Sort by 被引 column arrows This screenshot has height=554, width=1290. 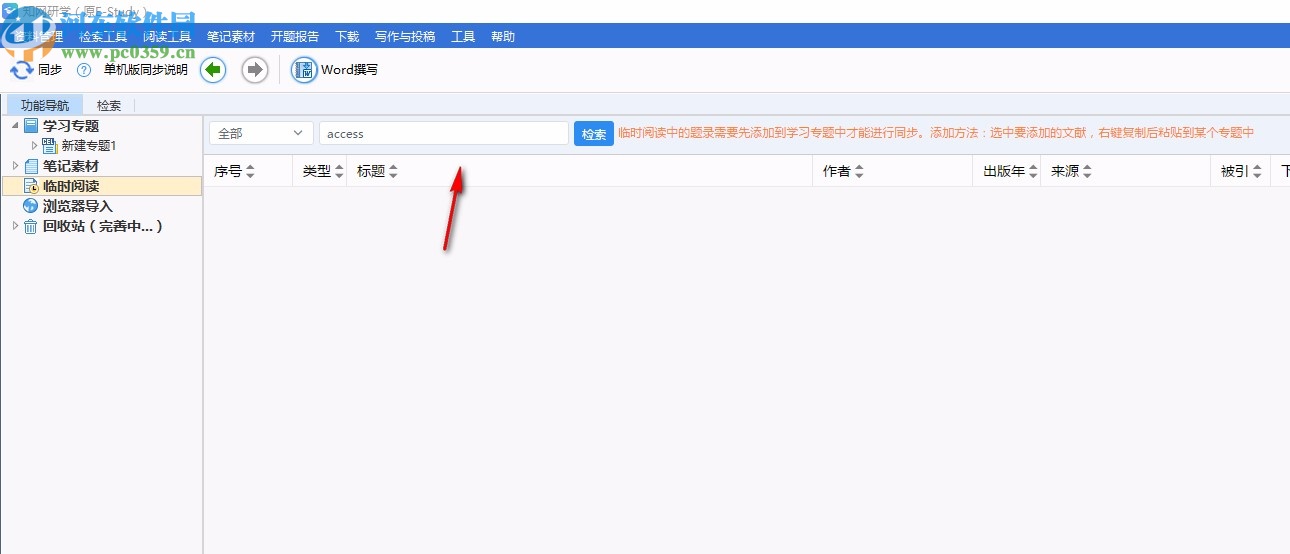(1257, 172)
